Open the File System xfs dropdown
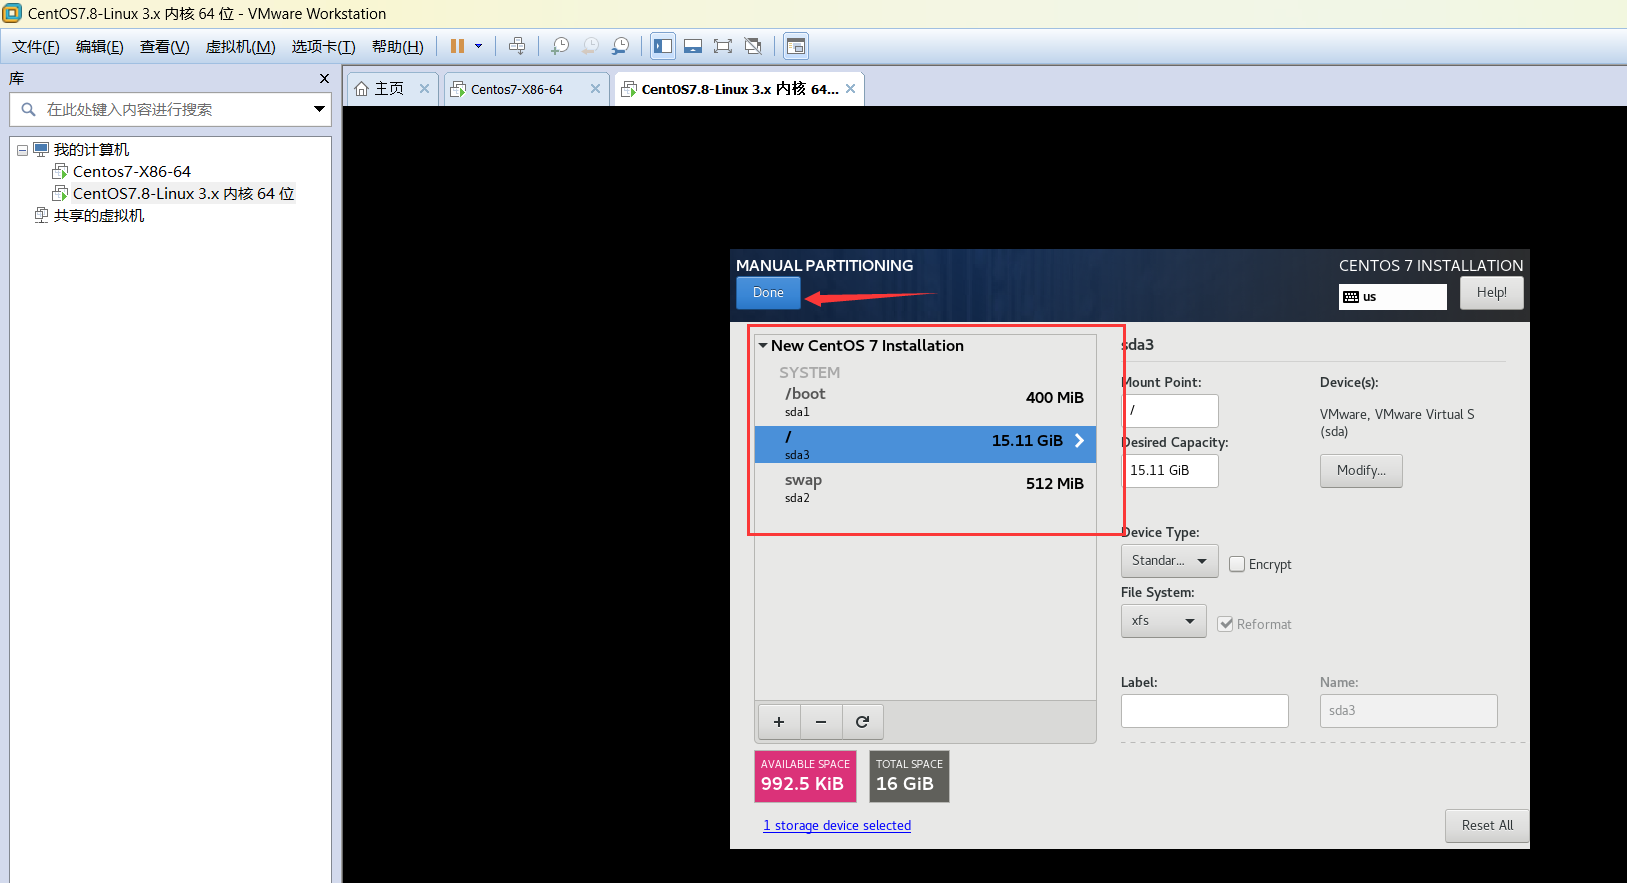This screenshot has height=883, width=1627. click(1163, 621)
